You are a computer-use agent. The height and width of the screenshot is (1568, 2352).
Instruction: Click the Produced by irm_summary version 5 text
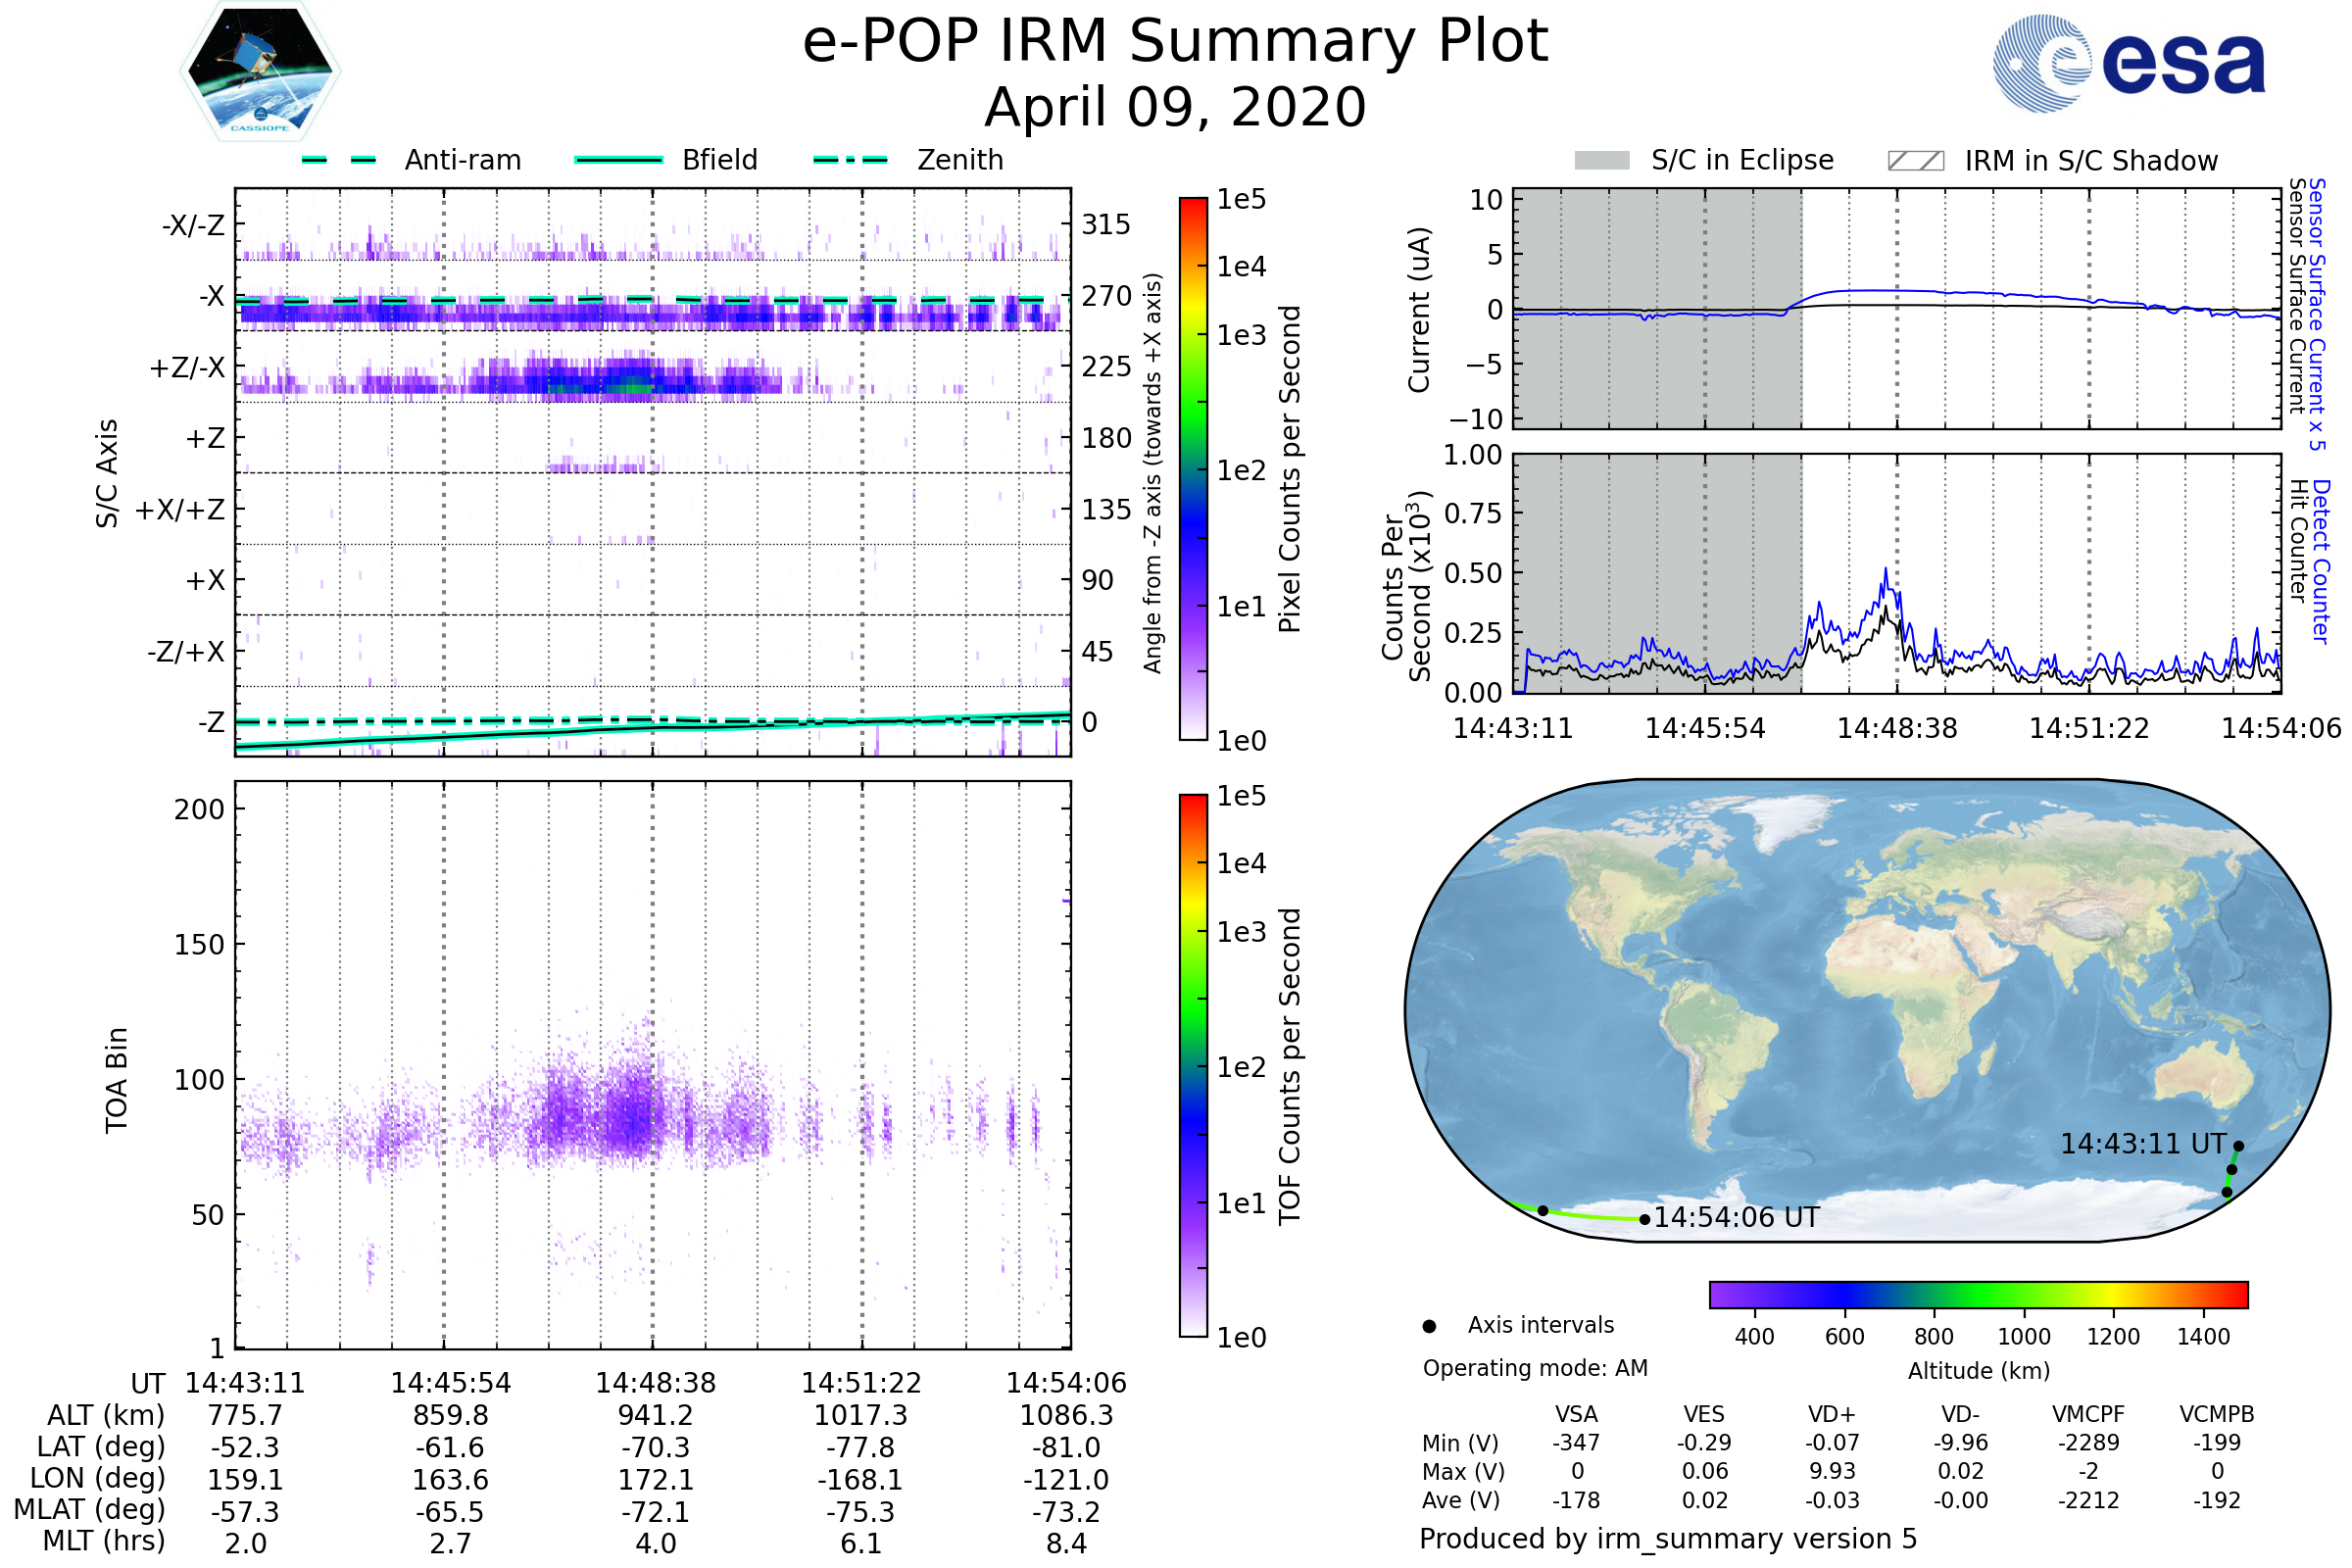1668,1539
